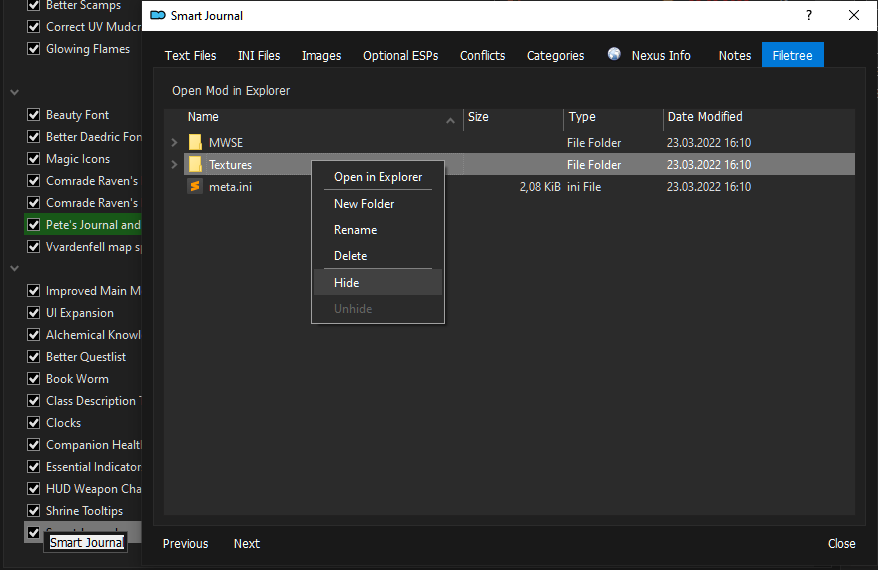Expand the Textures folder arrow
The image size is (878, 570).
tap(174, 165)
